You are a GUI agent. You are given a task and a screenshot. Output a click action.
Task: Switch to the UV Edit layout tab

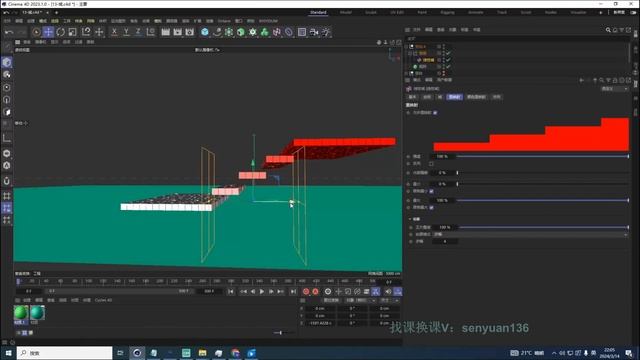coord(397,13)
